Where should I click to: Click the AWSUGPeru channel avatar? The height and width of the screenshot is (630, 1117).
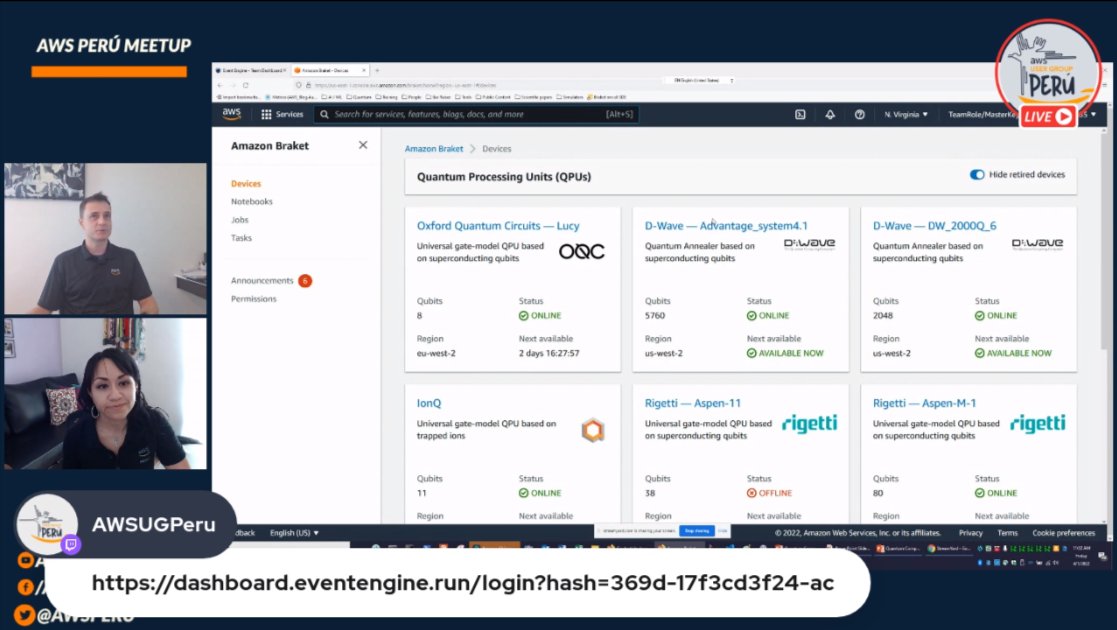point(47,524)
